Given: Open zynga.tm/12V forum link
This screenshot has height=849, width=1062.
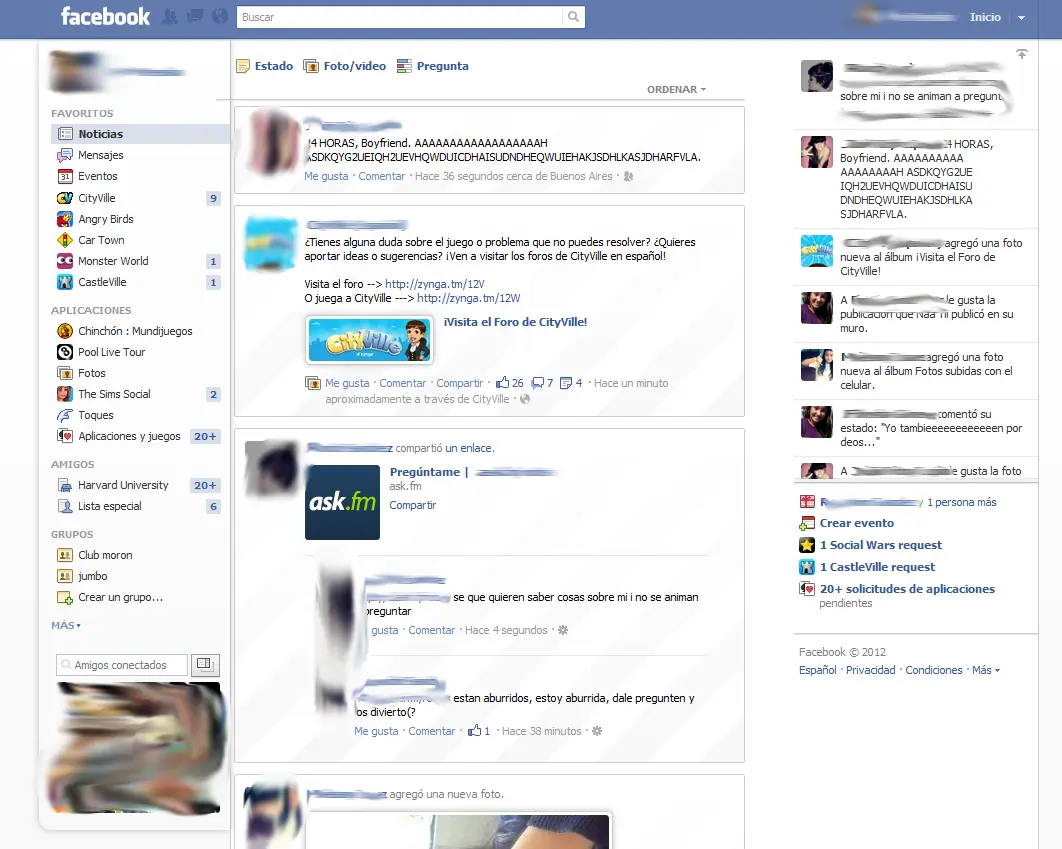Looking at the screenshot, I should click(435, 284).
